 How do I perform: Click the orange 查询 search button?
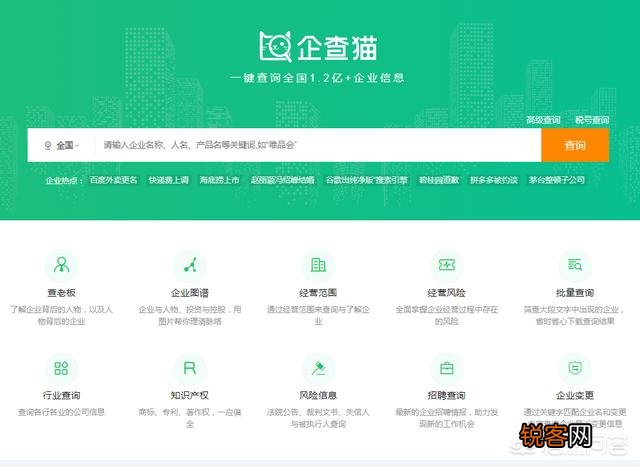(x=575, y=145)
